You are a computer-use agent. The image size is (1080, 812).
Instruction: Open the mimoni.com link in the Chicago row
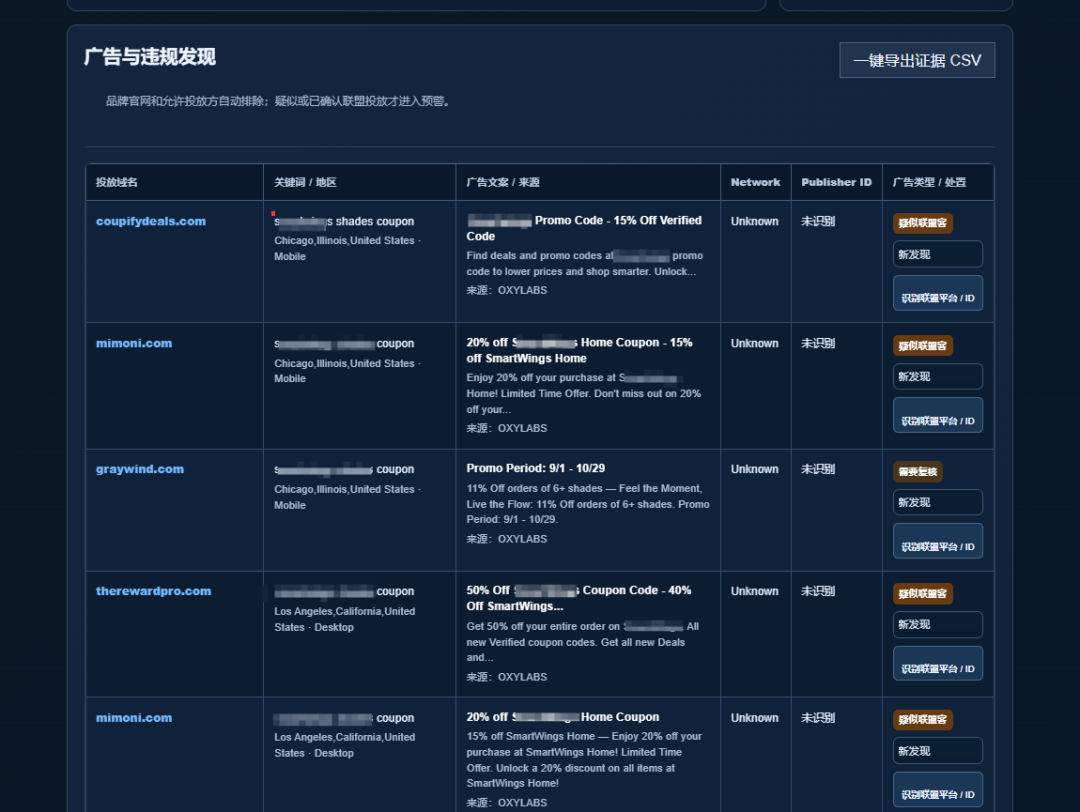(134, 343)
